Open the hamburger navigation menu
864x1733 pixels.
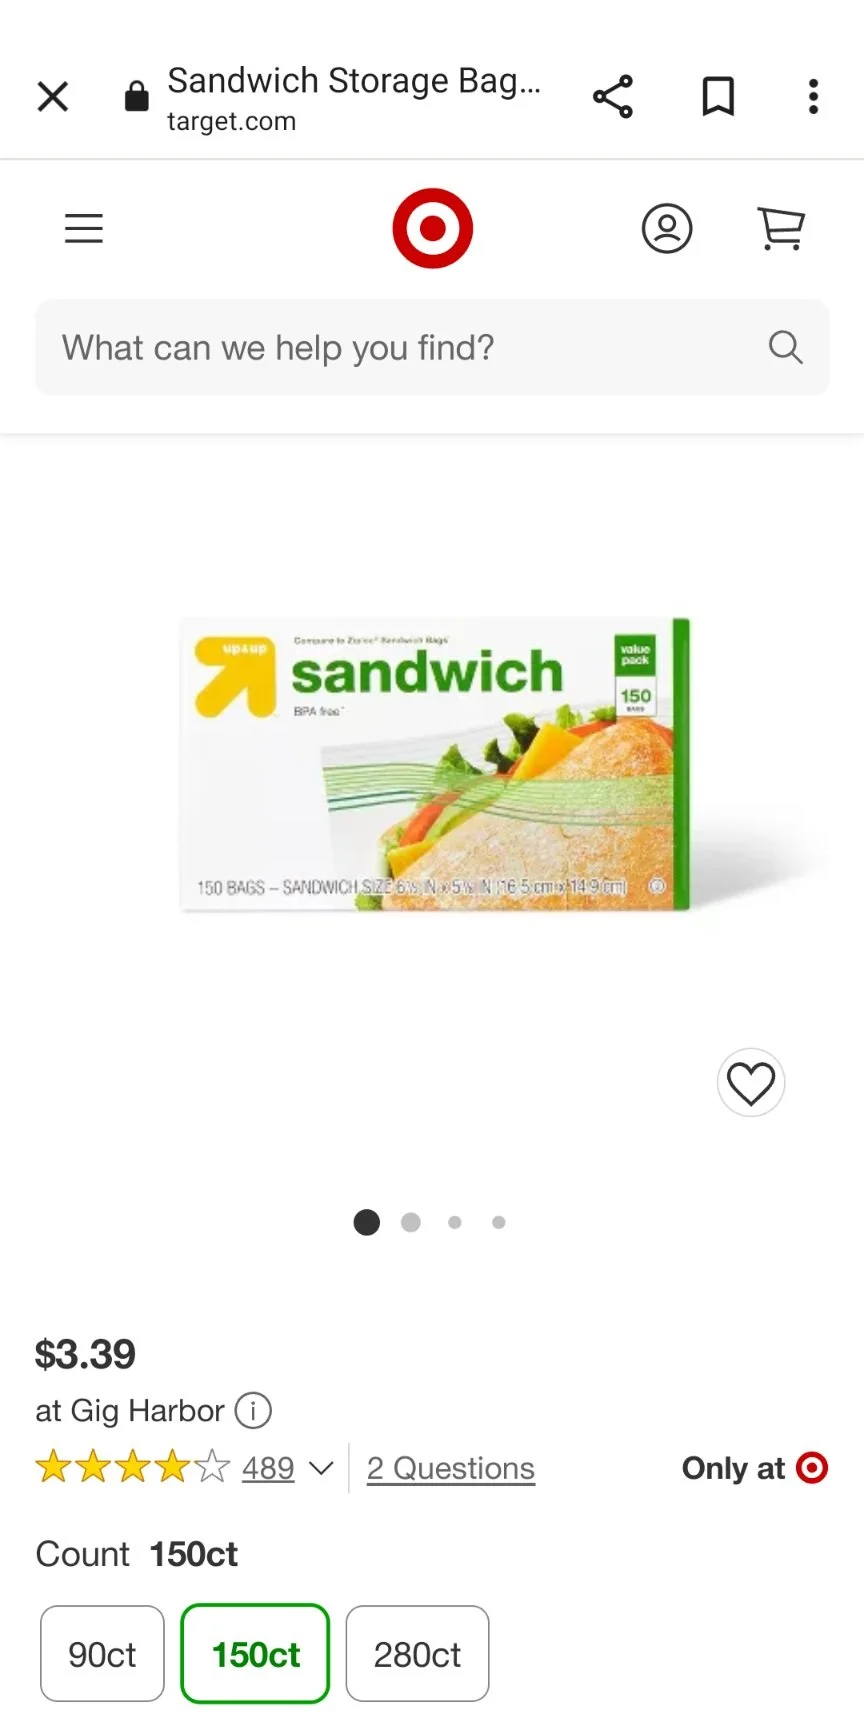pos(84,229)
